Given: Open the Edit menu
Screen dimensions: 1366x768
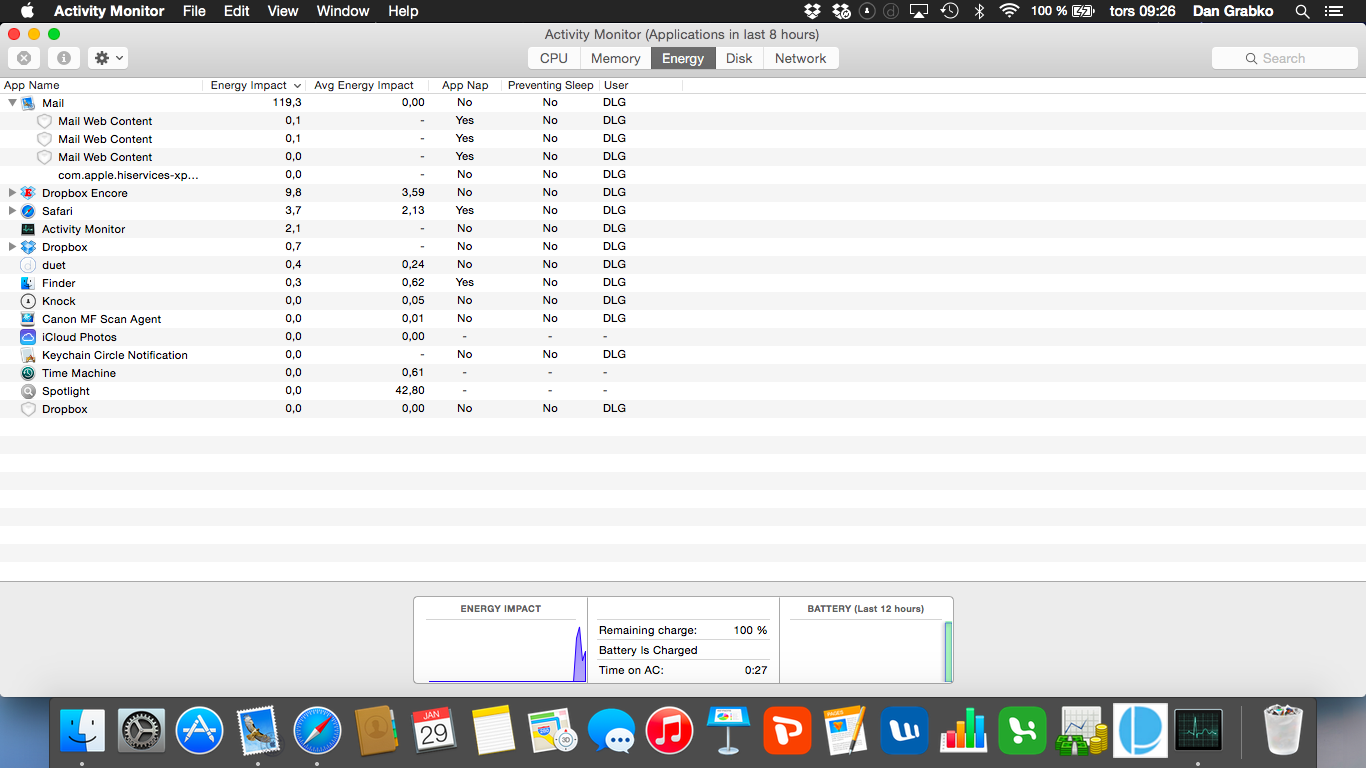Looking at the screenshot, I should coord(237,11).
